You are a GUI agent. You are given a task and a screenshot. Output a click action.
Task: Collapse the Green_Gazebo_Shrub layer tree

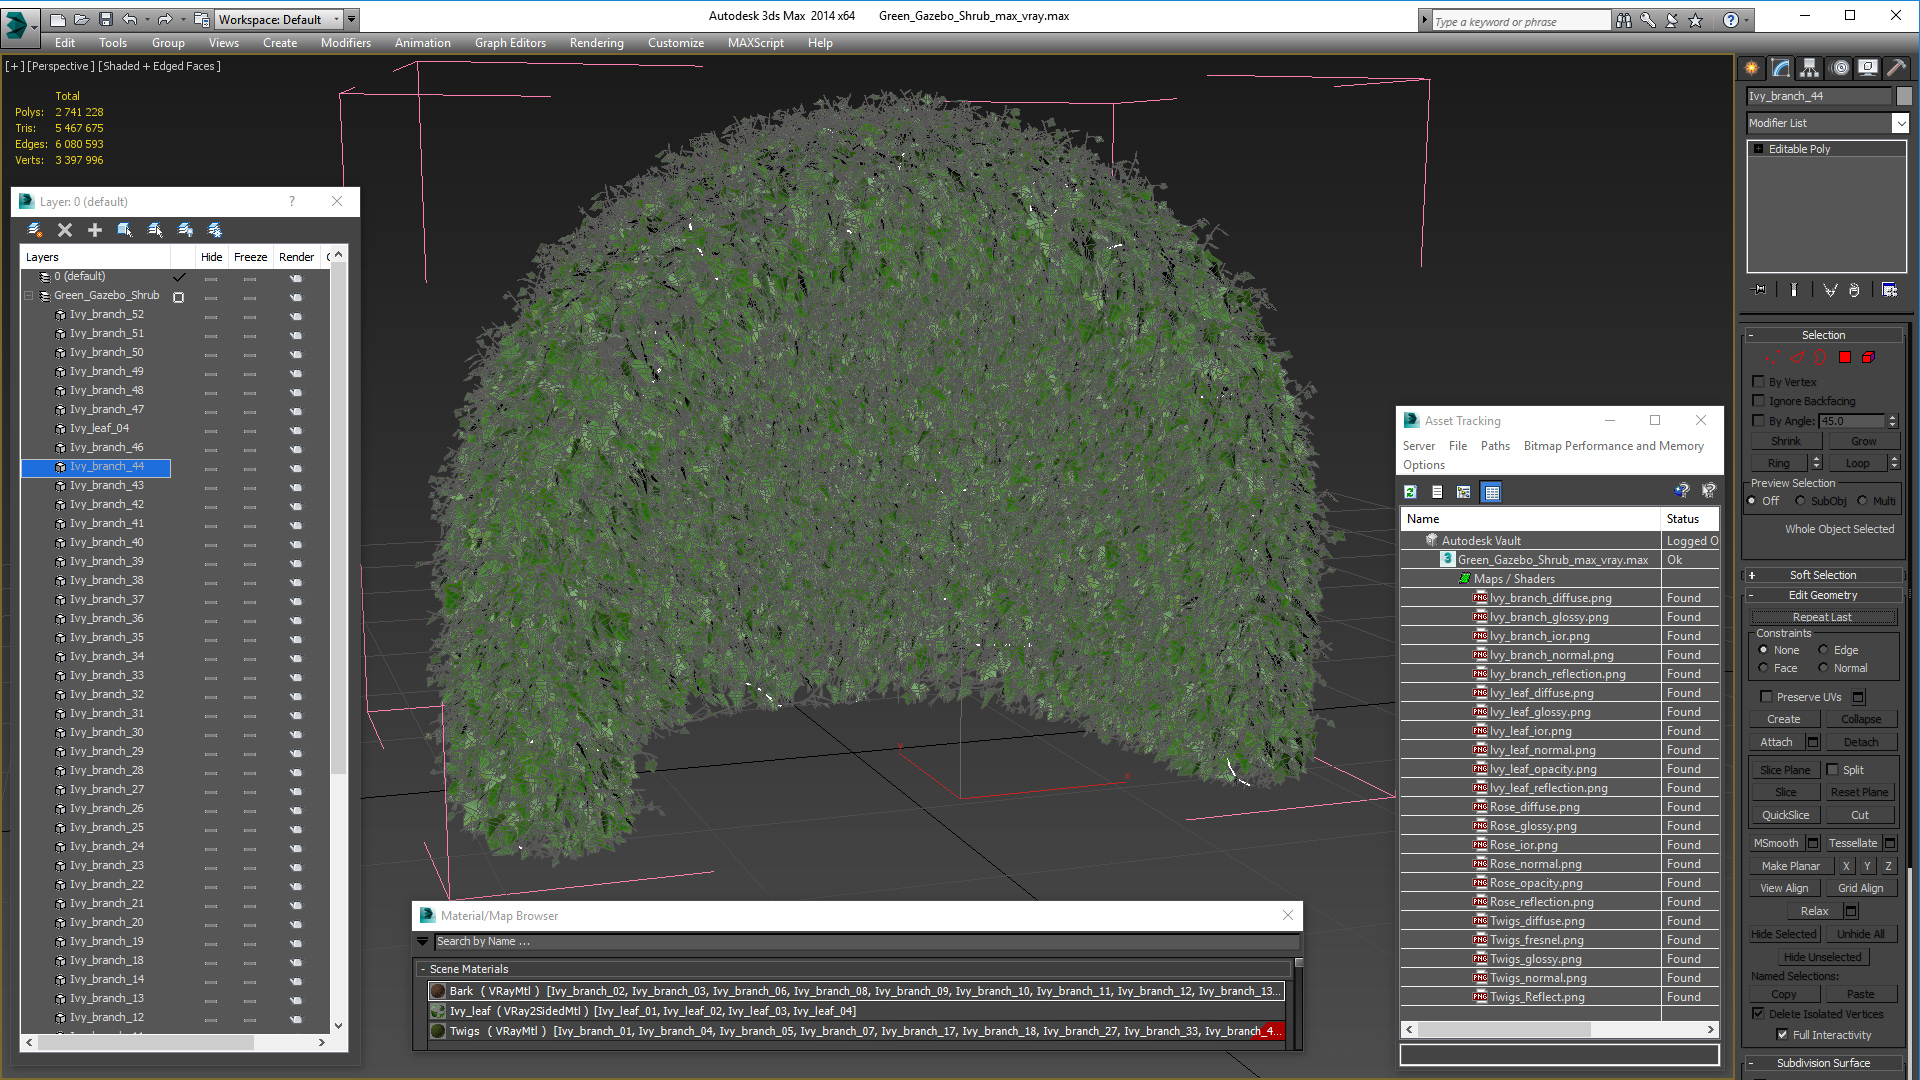point(29,296)
